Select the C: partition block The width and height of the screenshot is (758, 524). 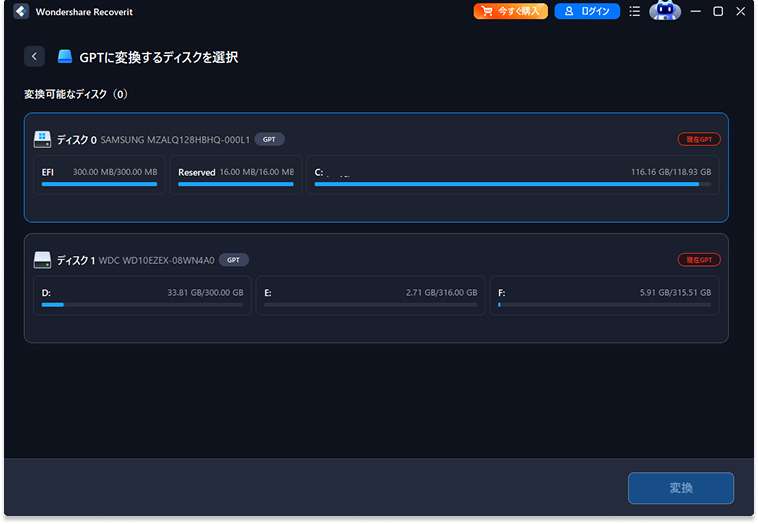(512, 176)
